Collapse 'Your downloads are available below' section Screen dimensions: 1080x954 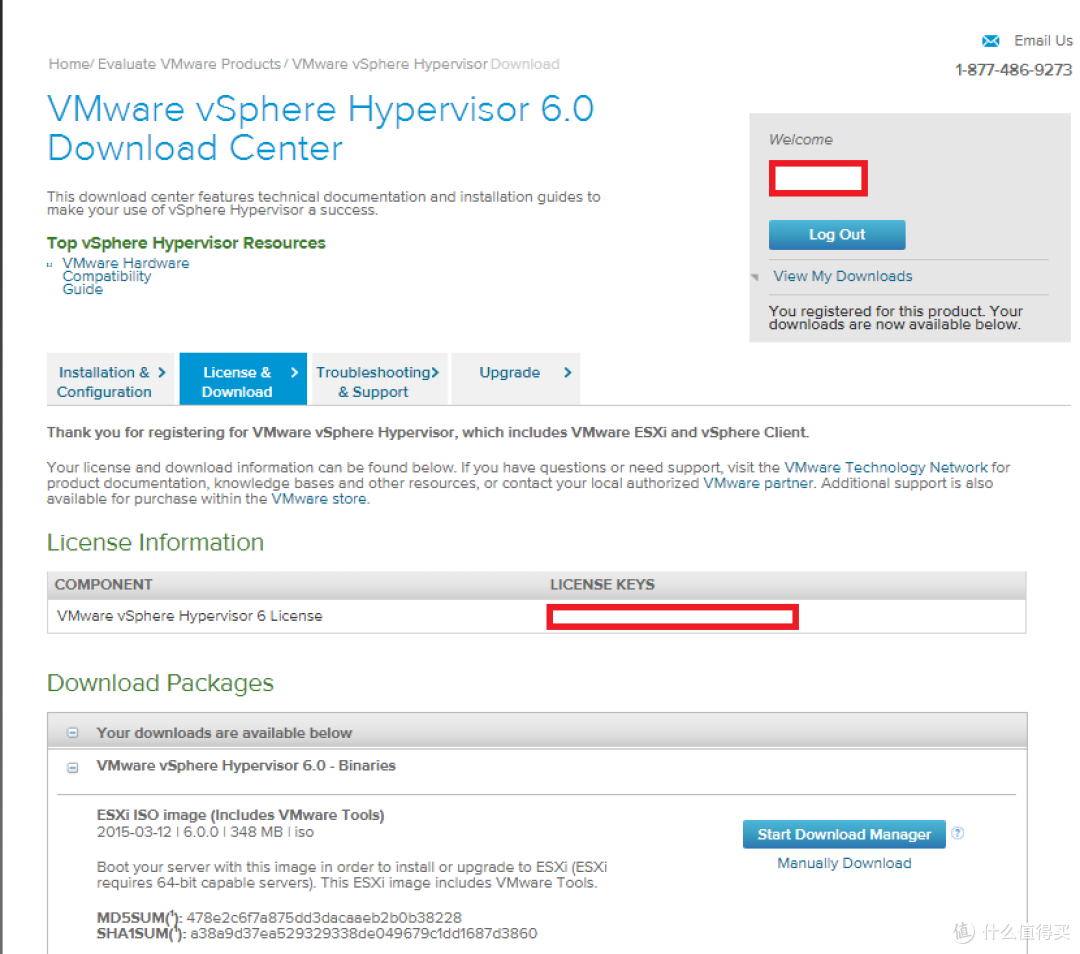(72, 733)
